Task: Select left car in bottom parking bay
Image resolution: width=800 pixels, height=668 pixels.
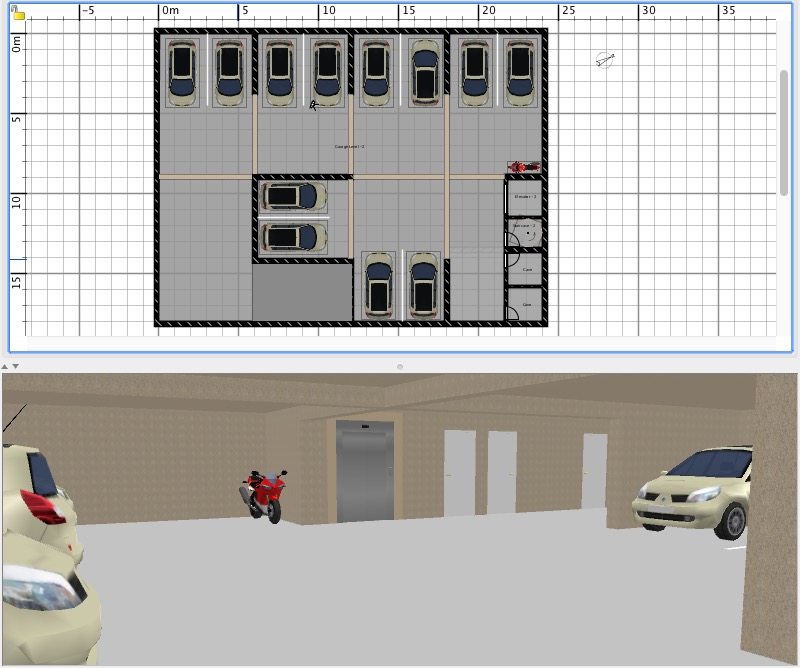Action: click(378, 284)
